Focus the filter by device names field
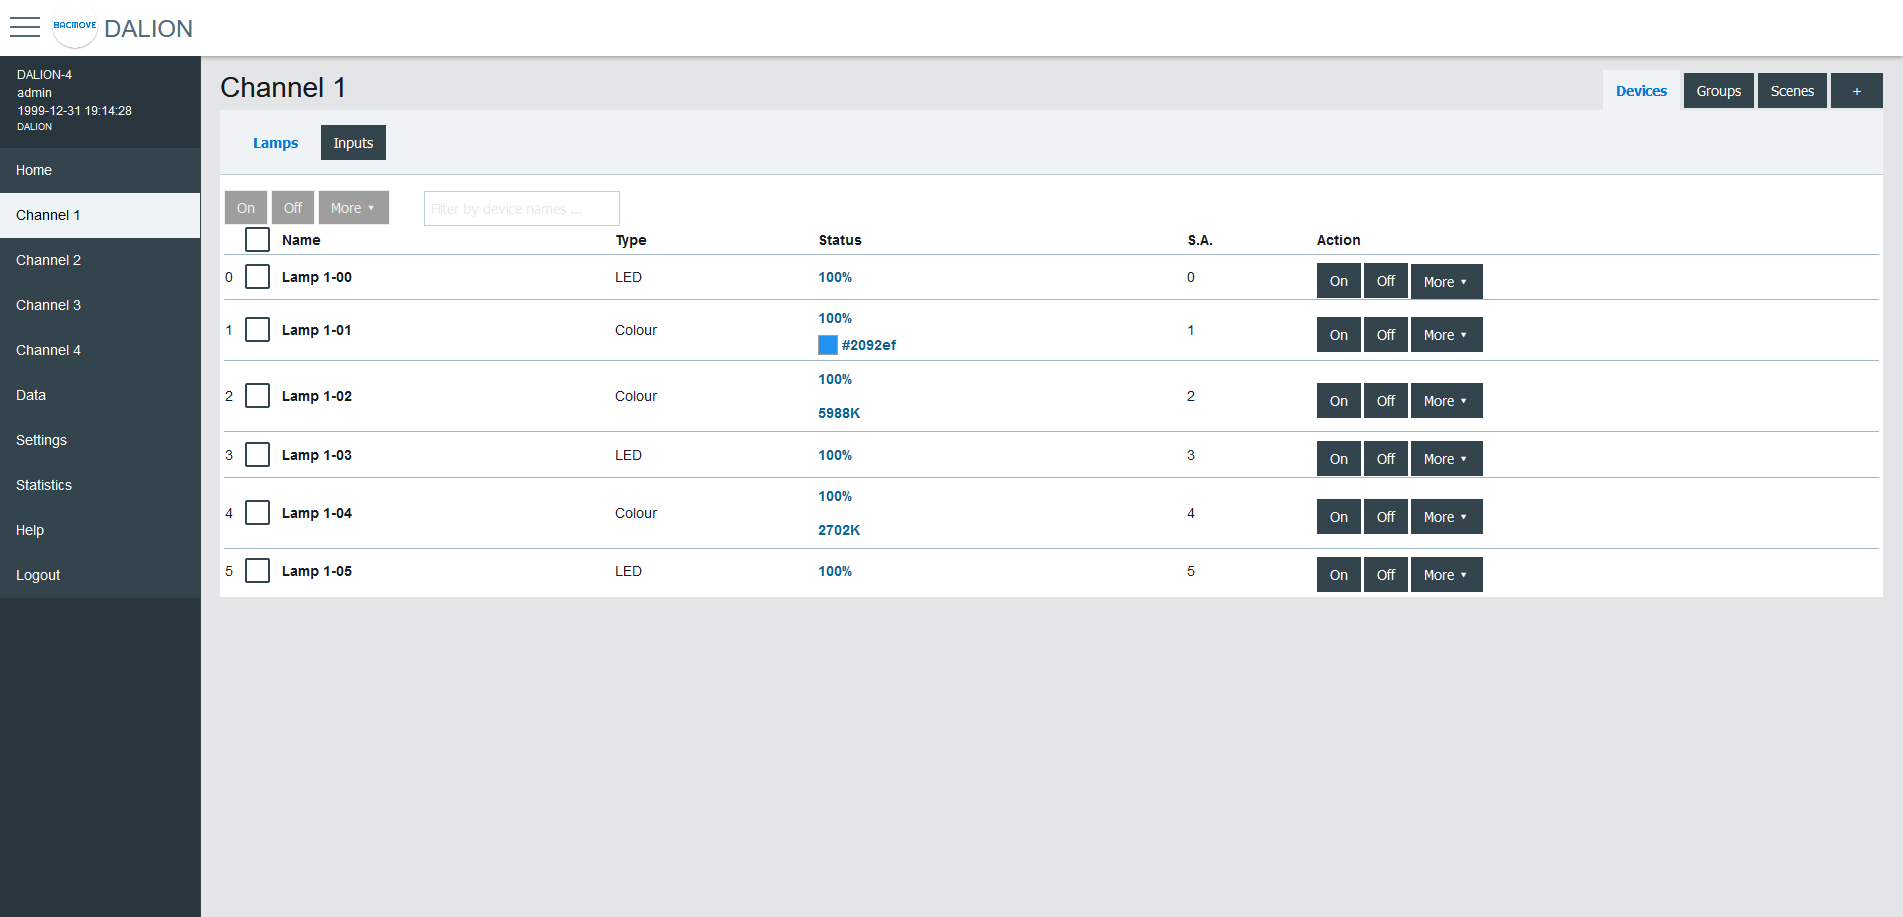1903x917 pixels. pos(521,209)
